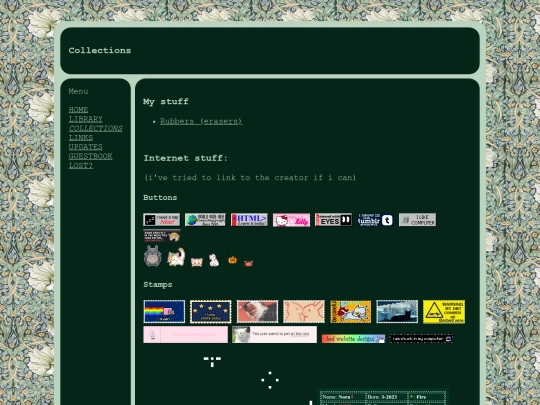Click the orange stamp with white cat

(351, 312)
